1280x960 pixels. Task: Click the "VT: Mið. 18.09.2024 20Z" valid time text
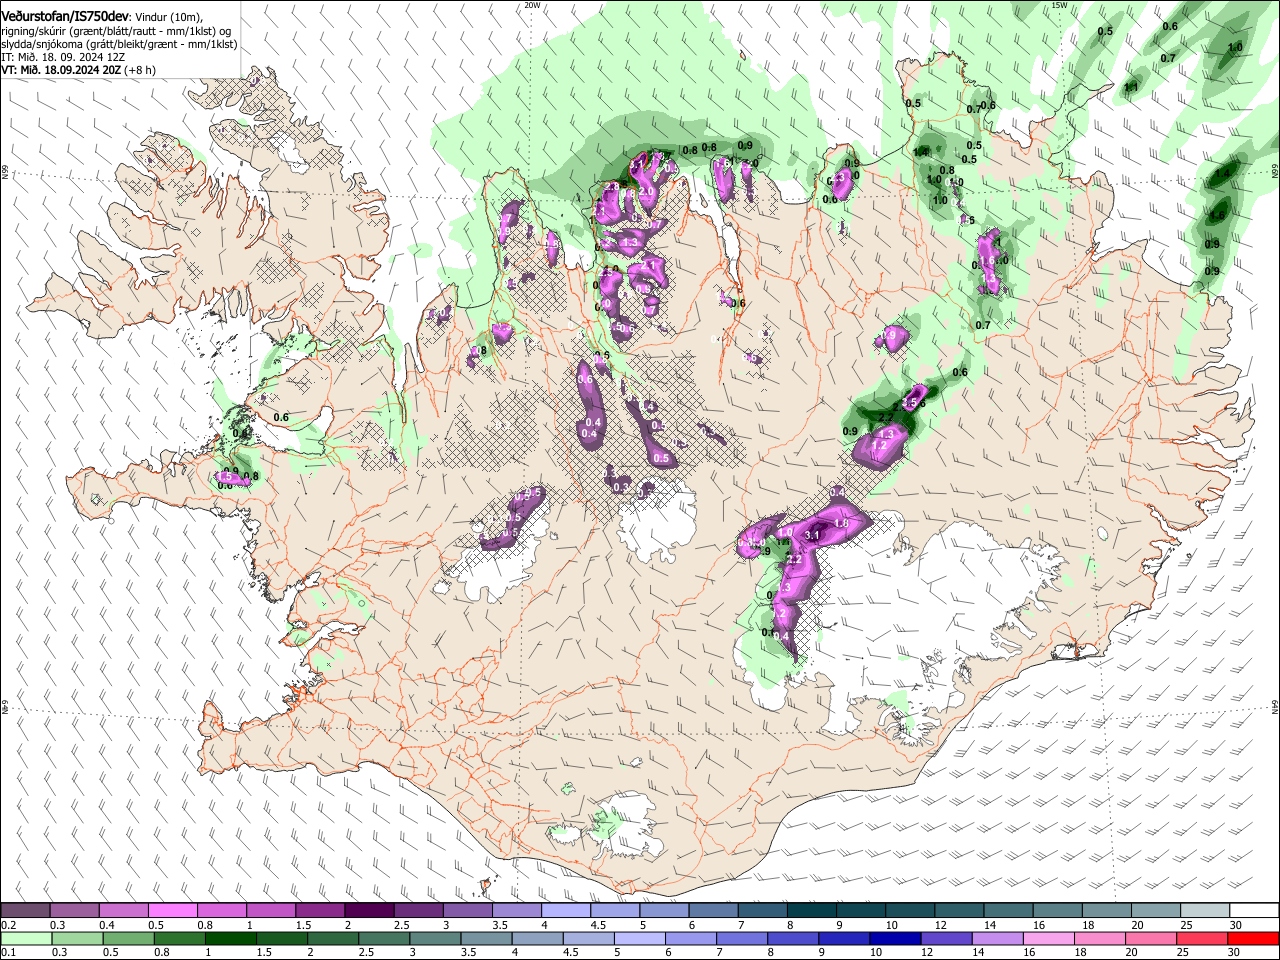pyautogui.click(x=61, y=70)
